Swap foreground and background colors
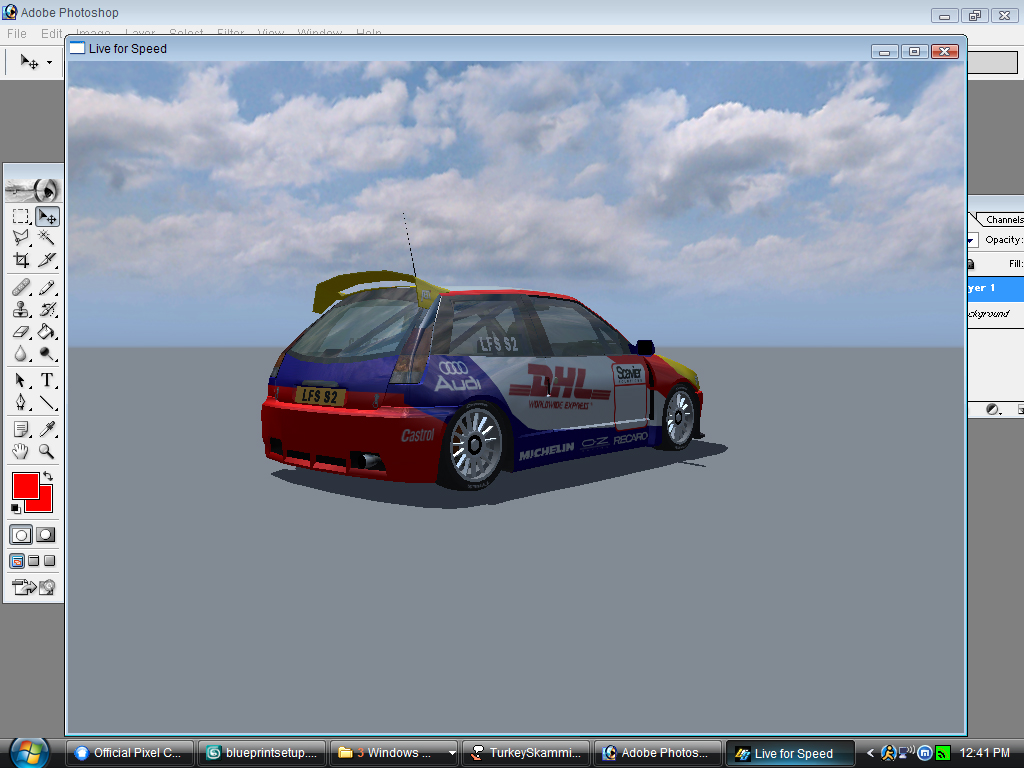Viewport: 1024px width, 768px height. [48, 476]
